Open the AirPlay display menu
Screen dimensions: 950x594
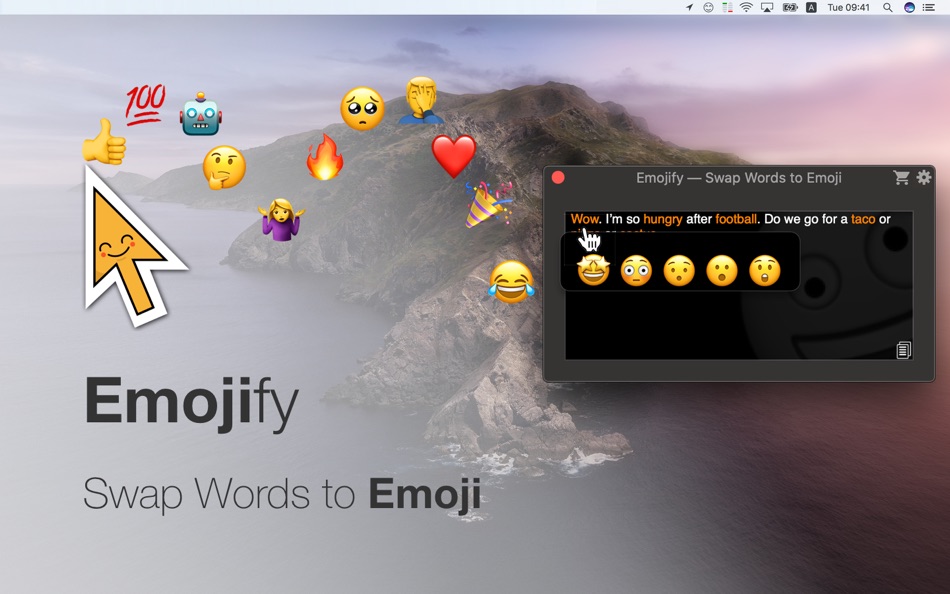[767, 7]
